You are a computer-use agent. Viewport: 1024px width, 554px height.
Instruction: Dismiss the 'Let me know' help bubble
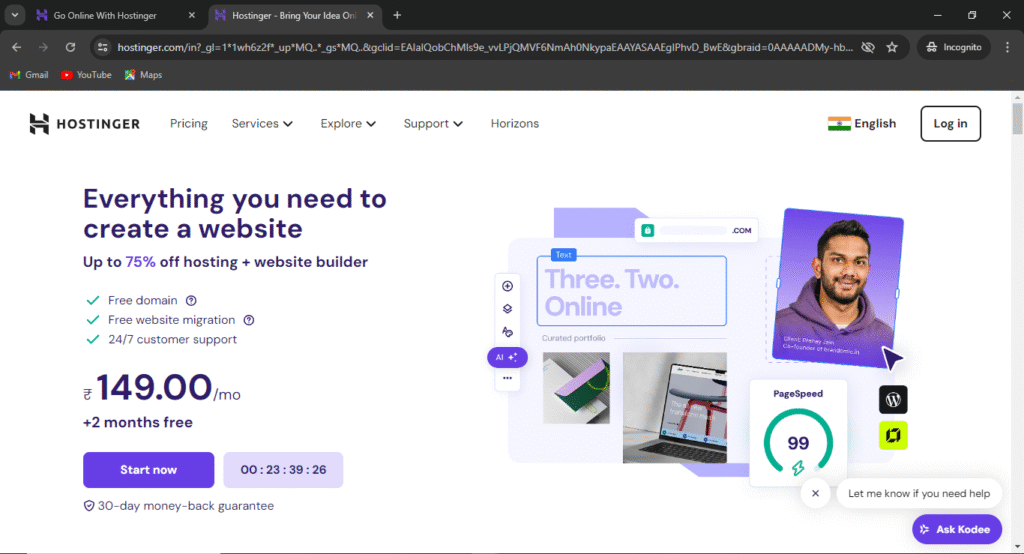(x=815, y=493)
